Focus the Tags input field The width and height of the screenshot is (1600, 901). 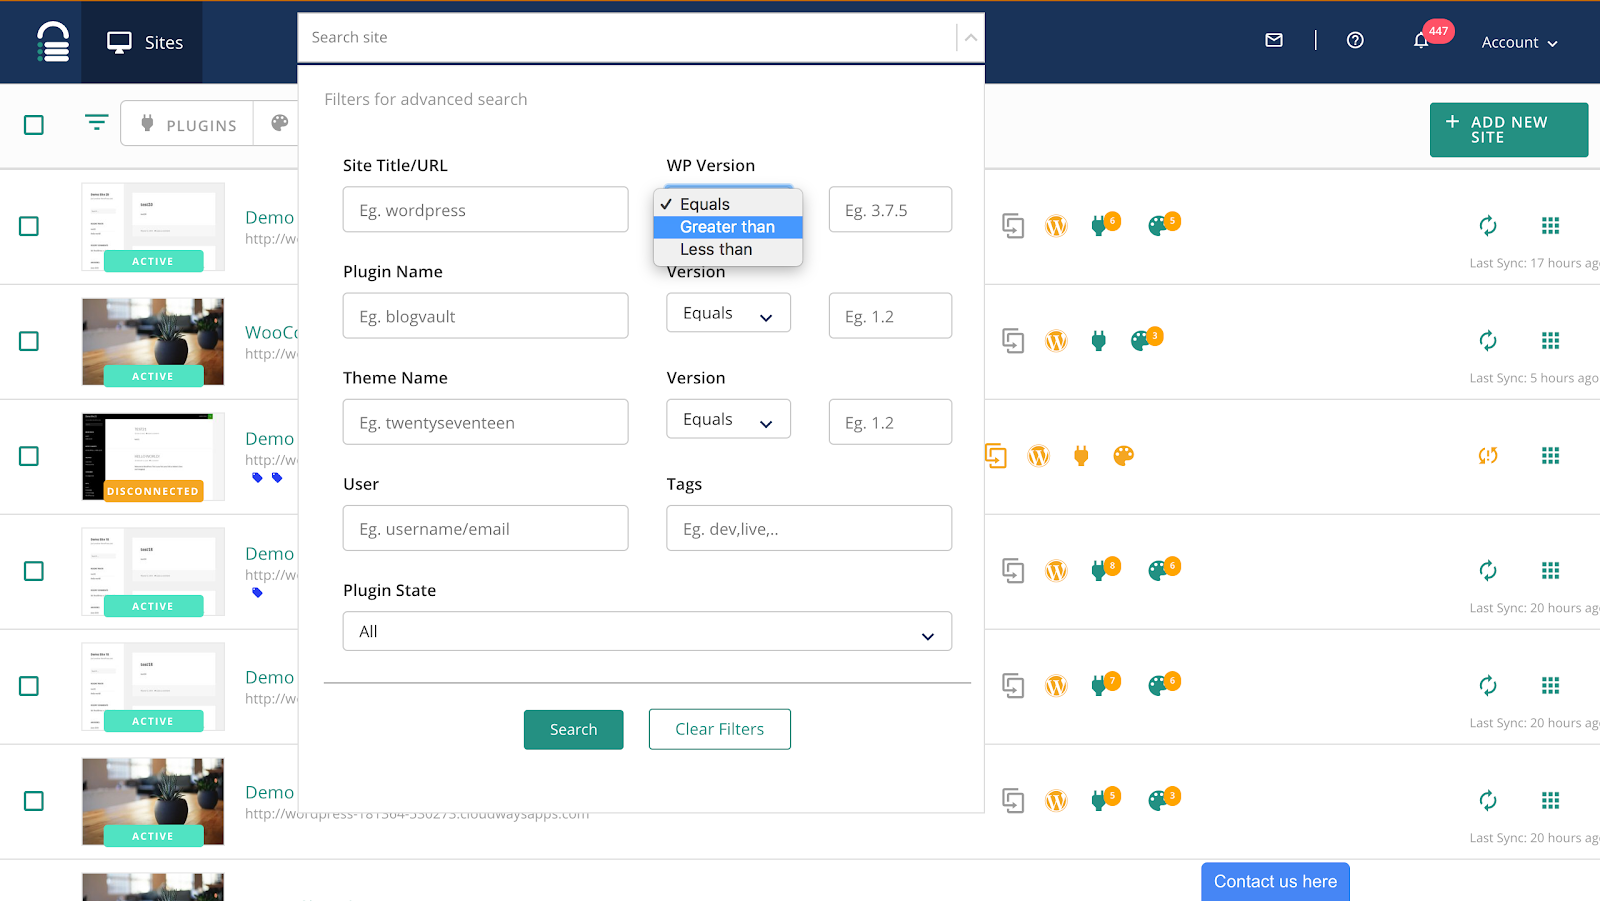[x=809, y=528]
